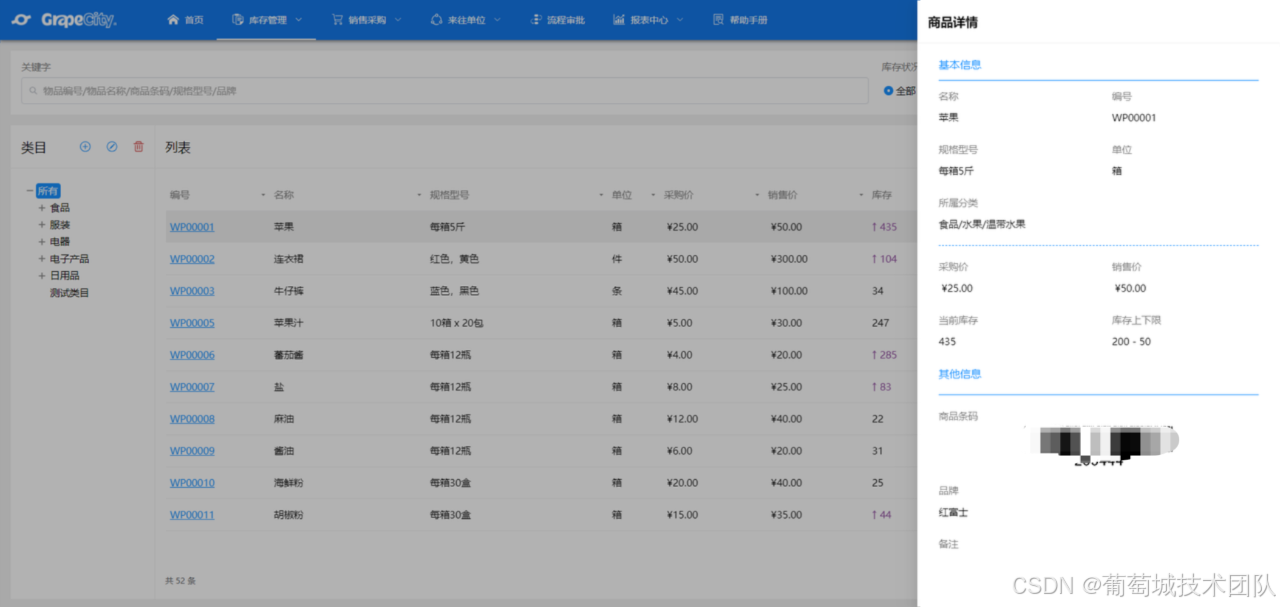Open the 库存管理 menu
Viewport: 1280px width, 607px height.
tap(267, 19)
